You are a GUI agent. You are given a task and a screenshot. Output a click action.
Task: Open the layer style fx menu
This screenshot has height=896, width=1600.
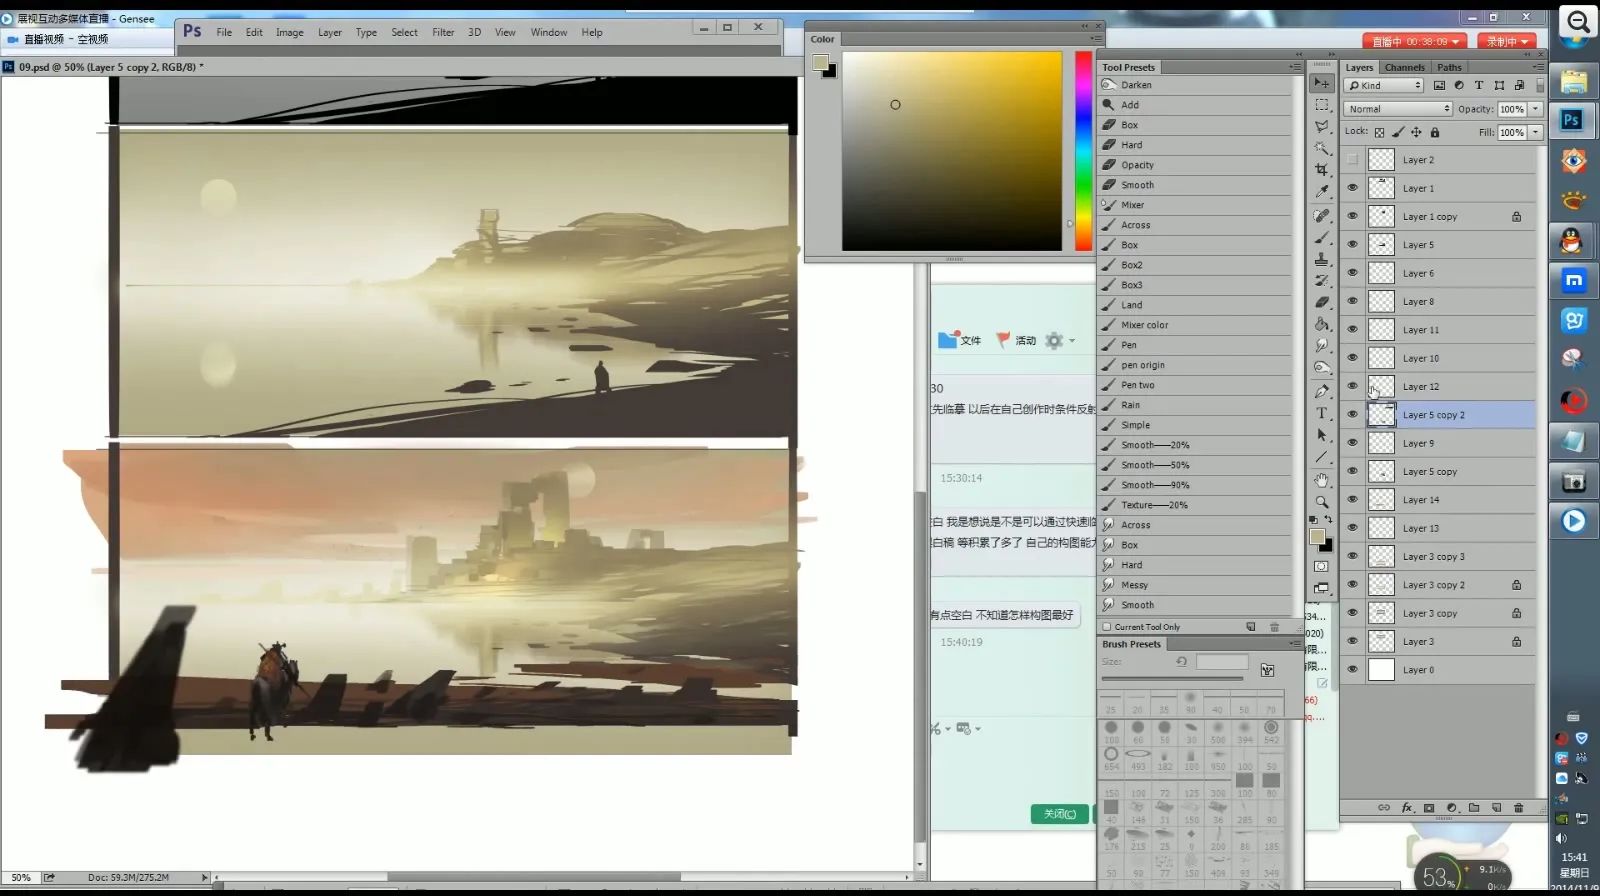pyautogui.click(x=1407, y=807)
